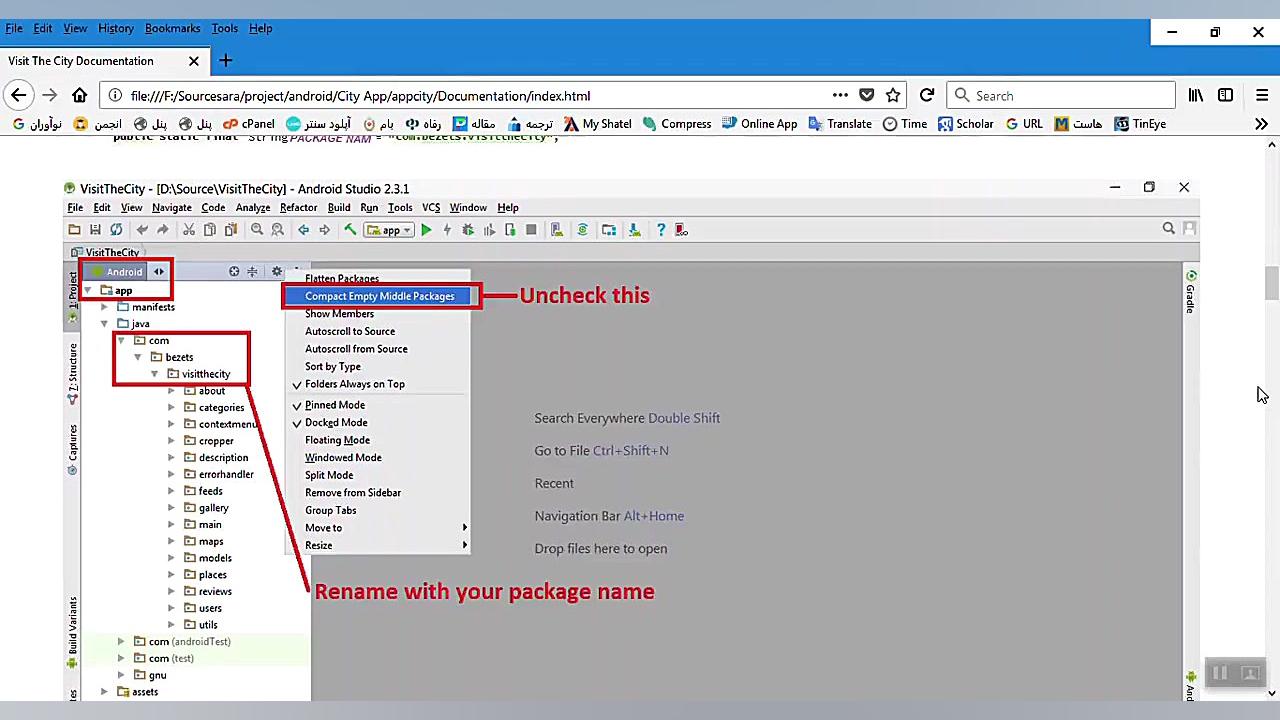Click Firefox's forward arrow button
Viewport: 1280px width, 720px height.
[x=48, y=95]
